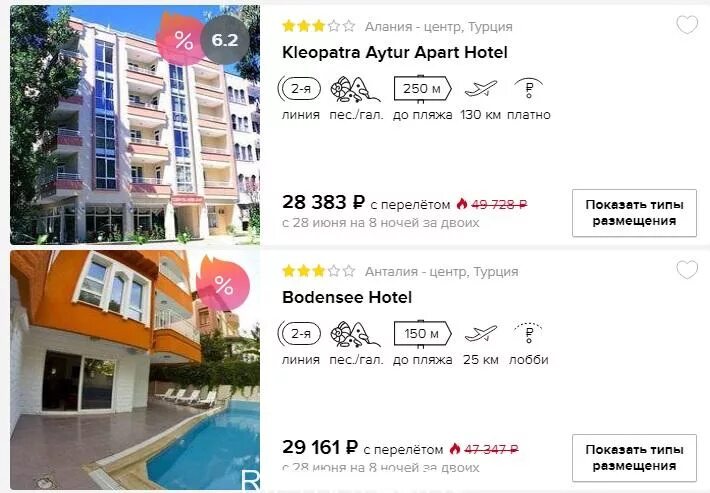
Task: Click the Kleopatra Aytur 2-я линия icon
Action: coord(300,89)
